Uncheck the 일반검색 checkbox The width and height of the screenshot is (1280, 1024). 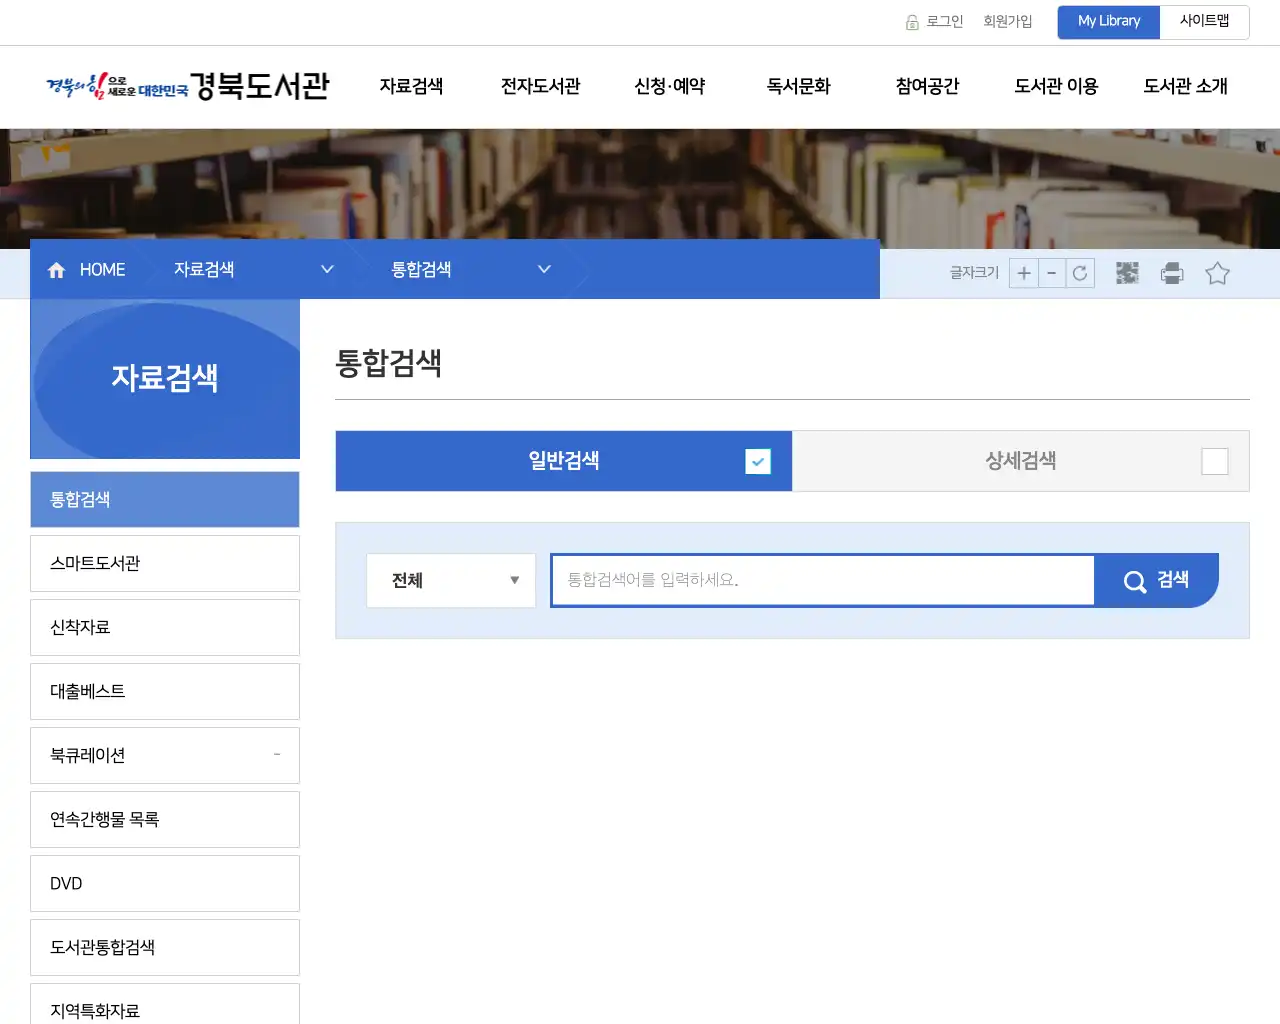(758, 461)
